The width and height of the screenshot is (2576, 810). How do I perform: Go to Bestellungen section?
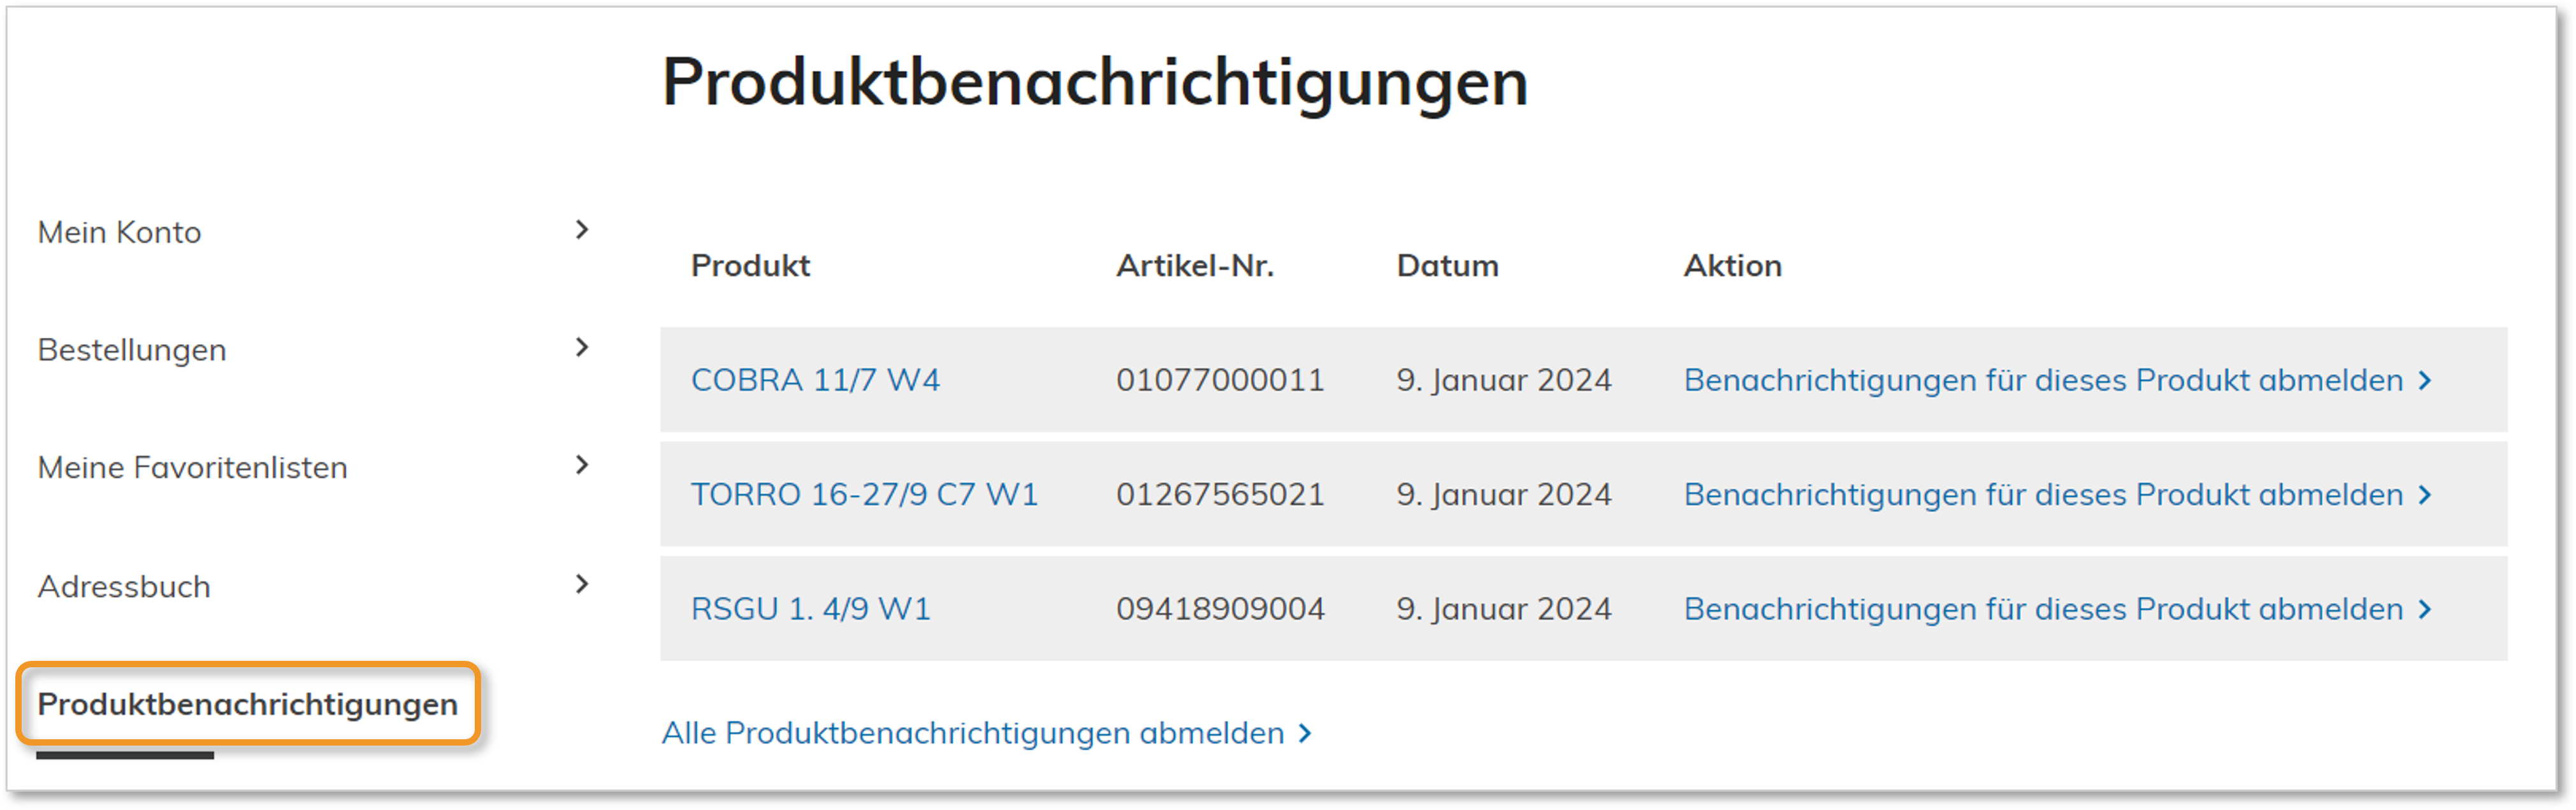pyautogui.click(x=132, y=350)
